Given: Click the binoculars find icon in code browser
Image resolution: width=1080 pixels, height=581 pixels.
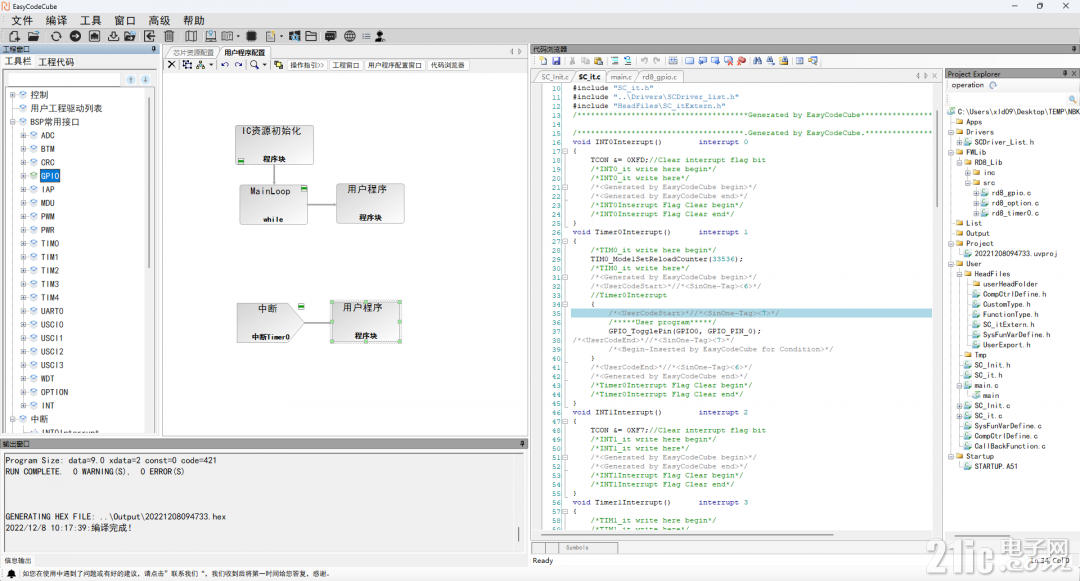Looking at the screenshot, I should coord(757,61).
